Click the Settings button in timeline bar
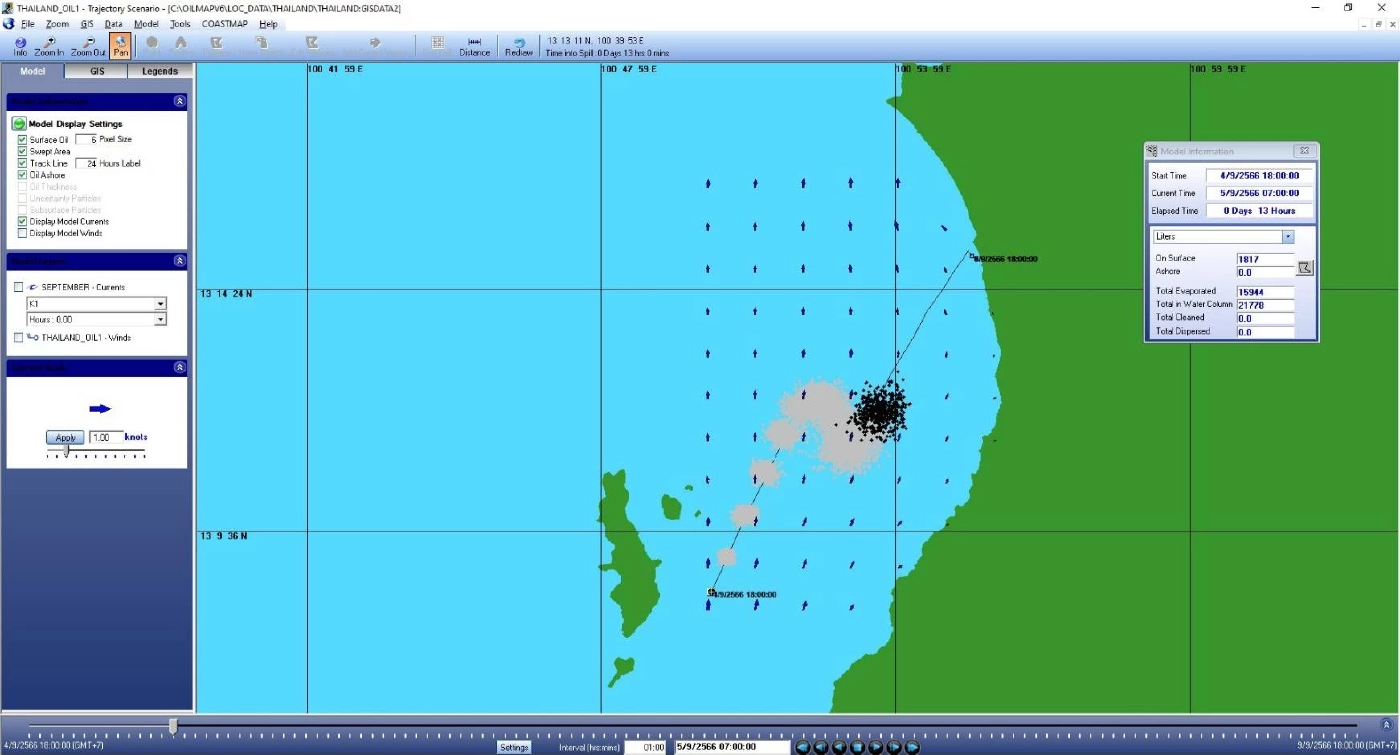 (x=514, y=747)
